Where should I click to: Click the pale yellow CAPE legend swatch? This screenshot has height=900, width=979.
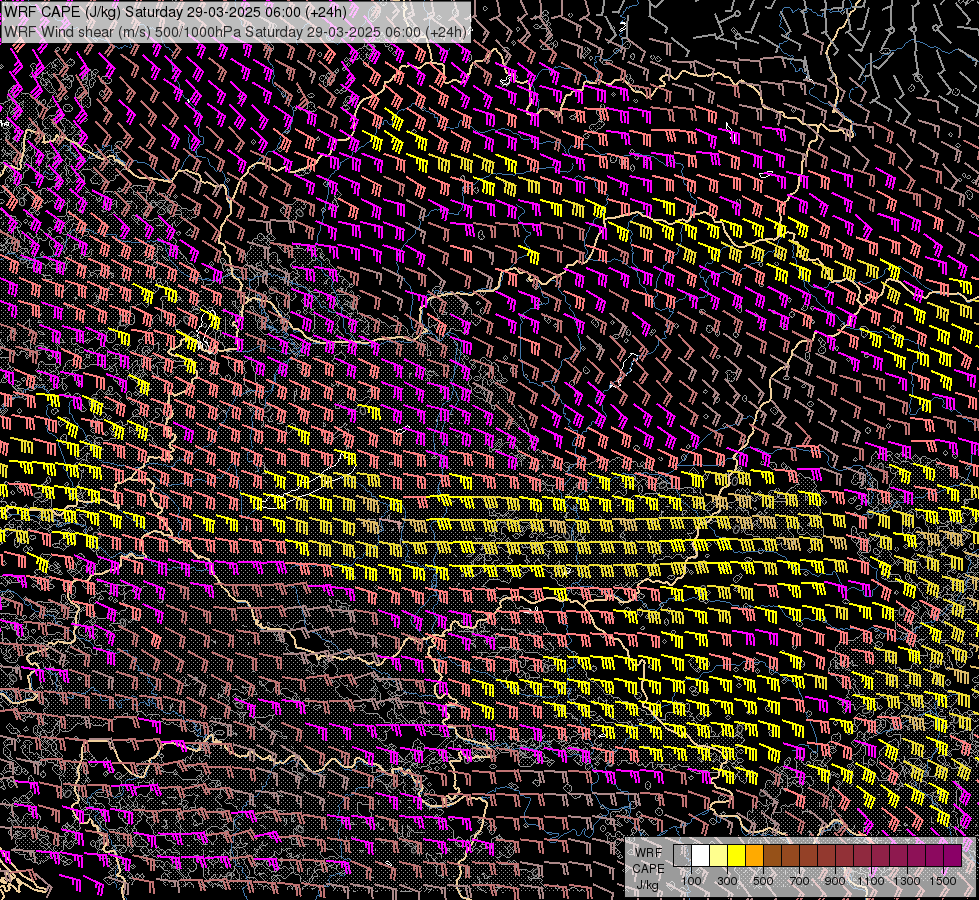pos(719,856)
